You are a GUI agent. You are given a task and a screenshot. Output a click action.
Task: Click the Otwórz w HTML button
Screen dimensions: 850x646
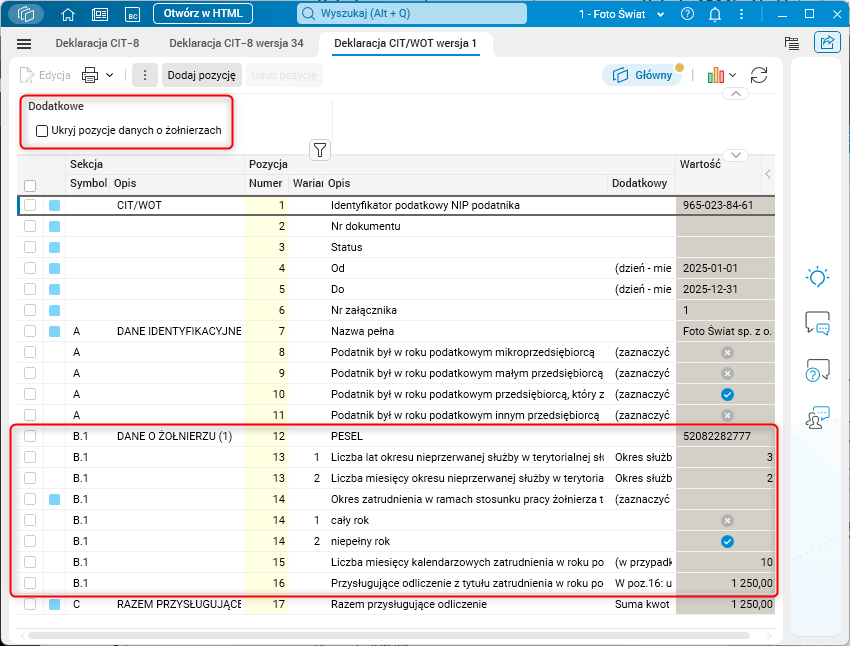coord(203,14)
